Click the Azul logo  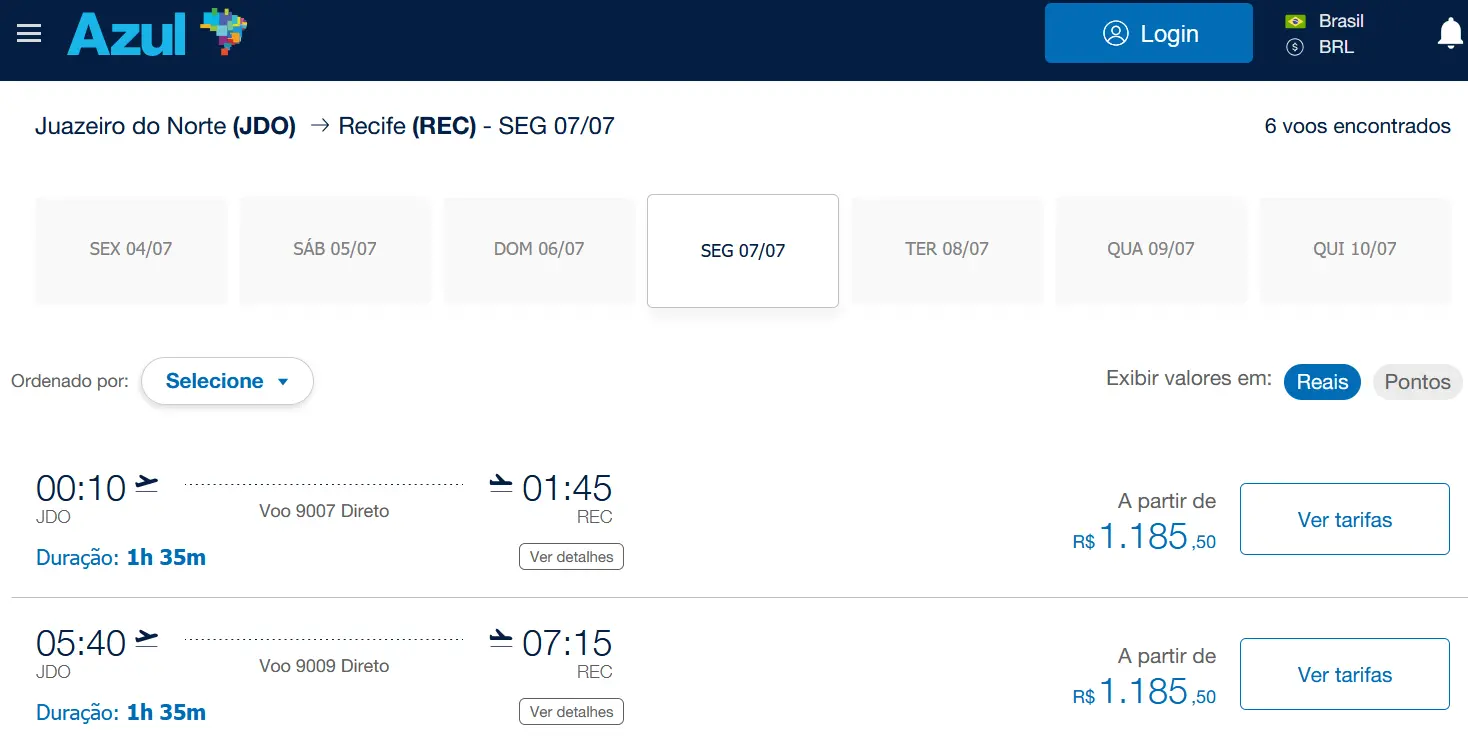tap(156, 33)
